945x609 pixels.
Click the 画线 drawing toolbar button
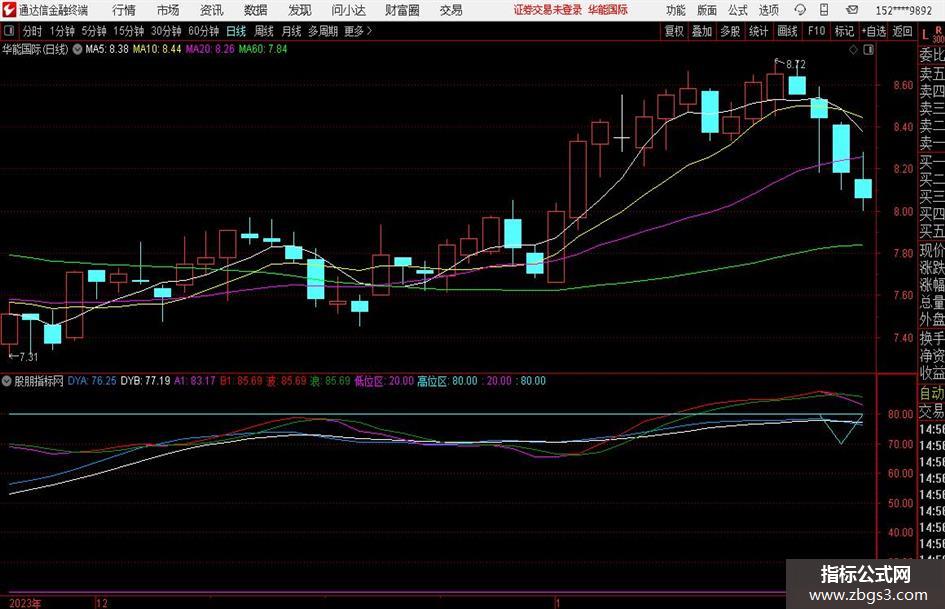[x=787, y=31]
